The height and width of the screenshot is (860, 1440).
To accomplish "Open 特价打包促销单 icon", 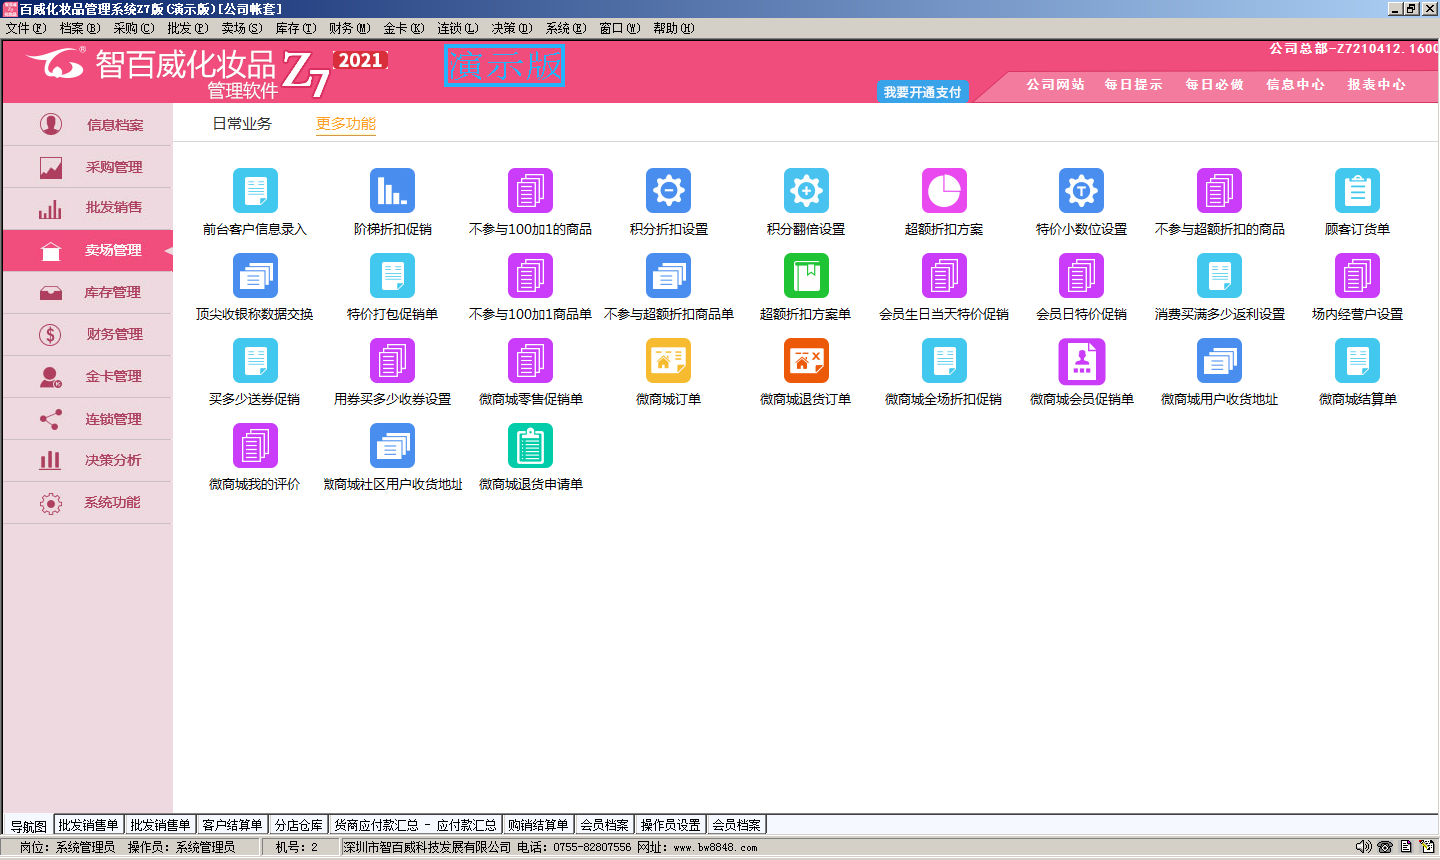I will point(392,276).
